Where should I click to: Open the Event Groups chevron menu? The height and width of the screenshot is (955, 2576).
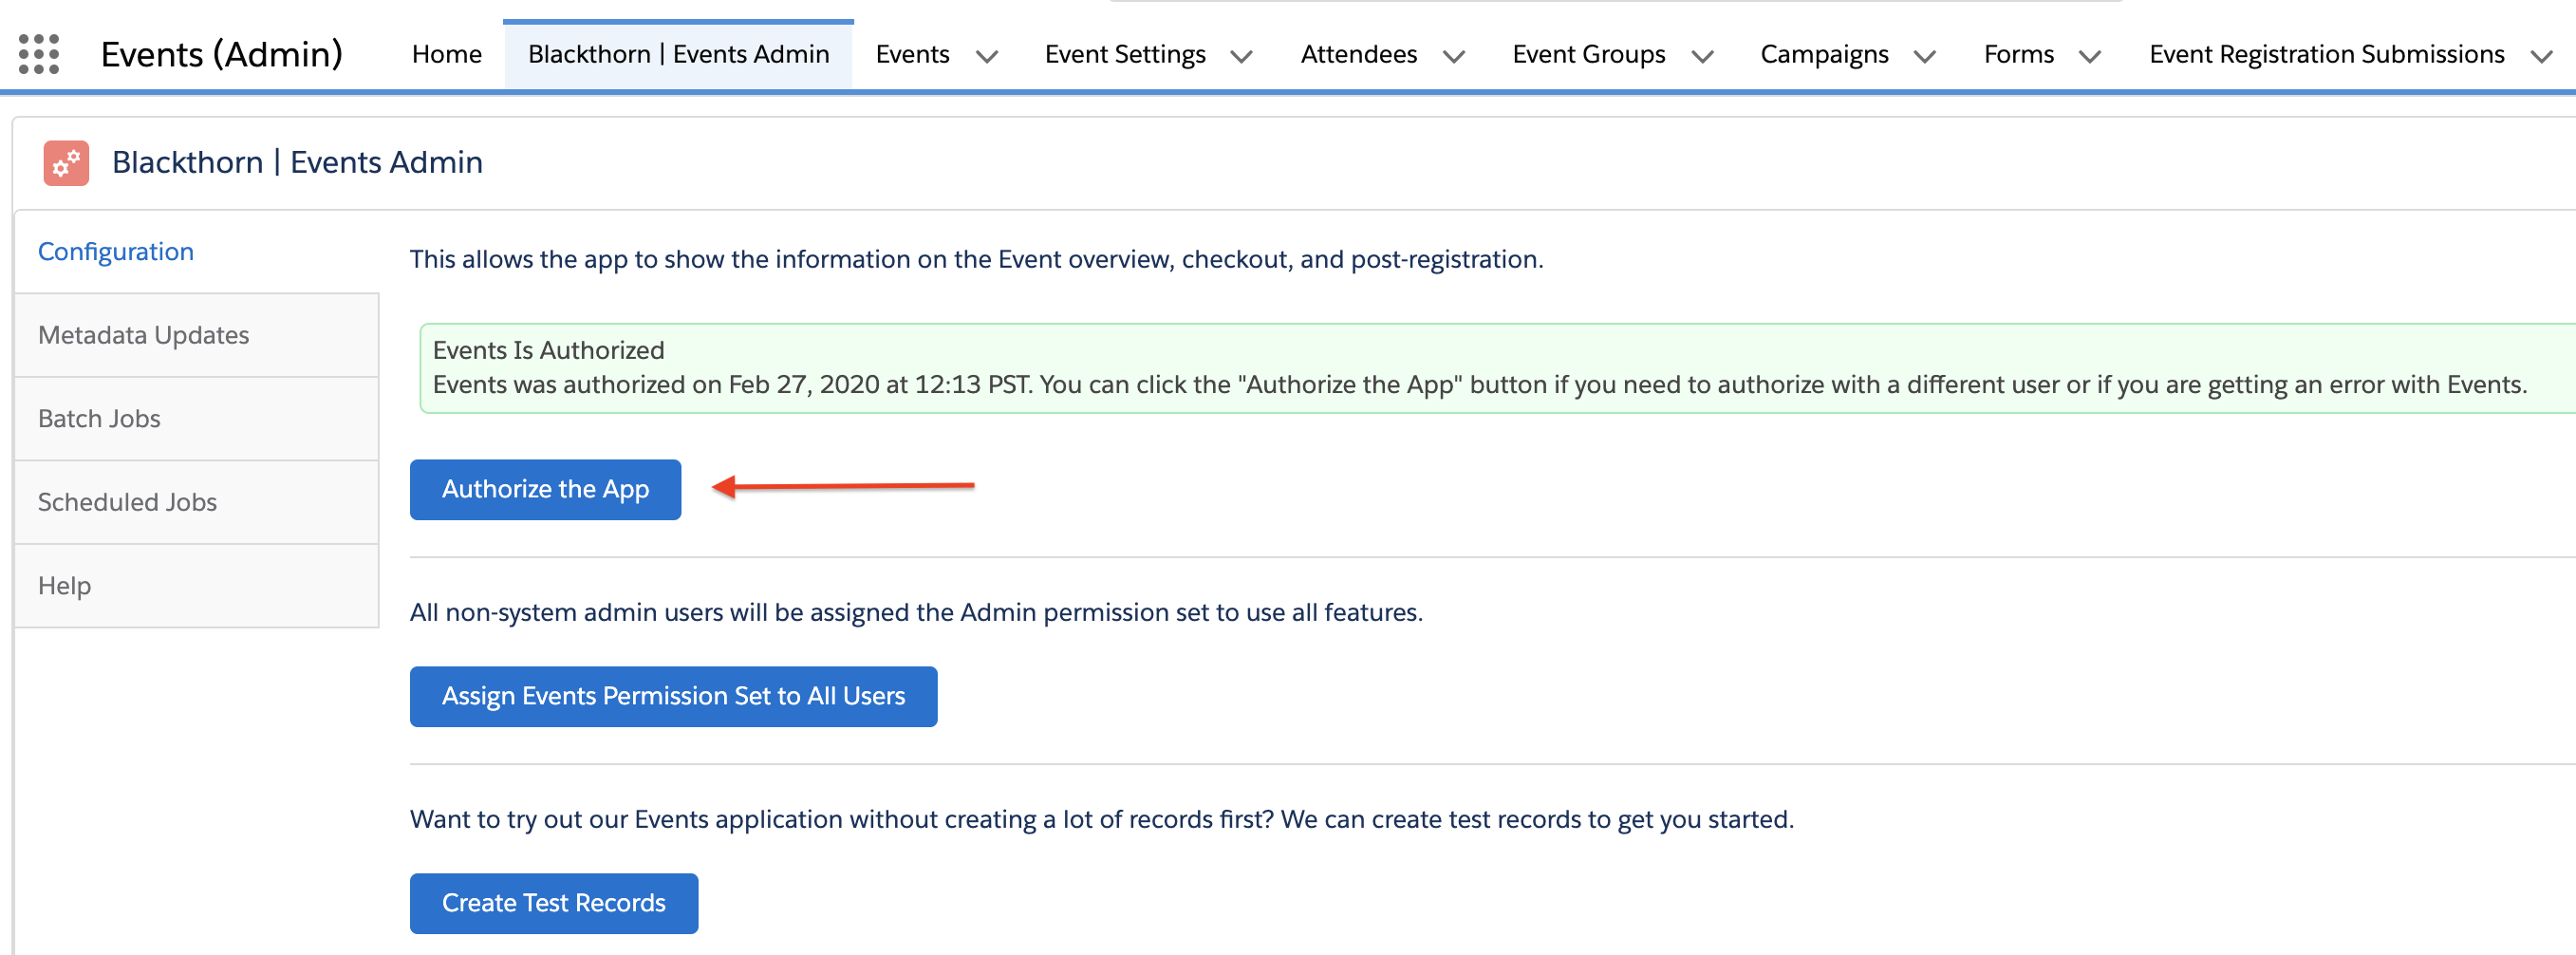1701,56
